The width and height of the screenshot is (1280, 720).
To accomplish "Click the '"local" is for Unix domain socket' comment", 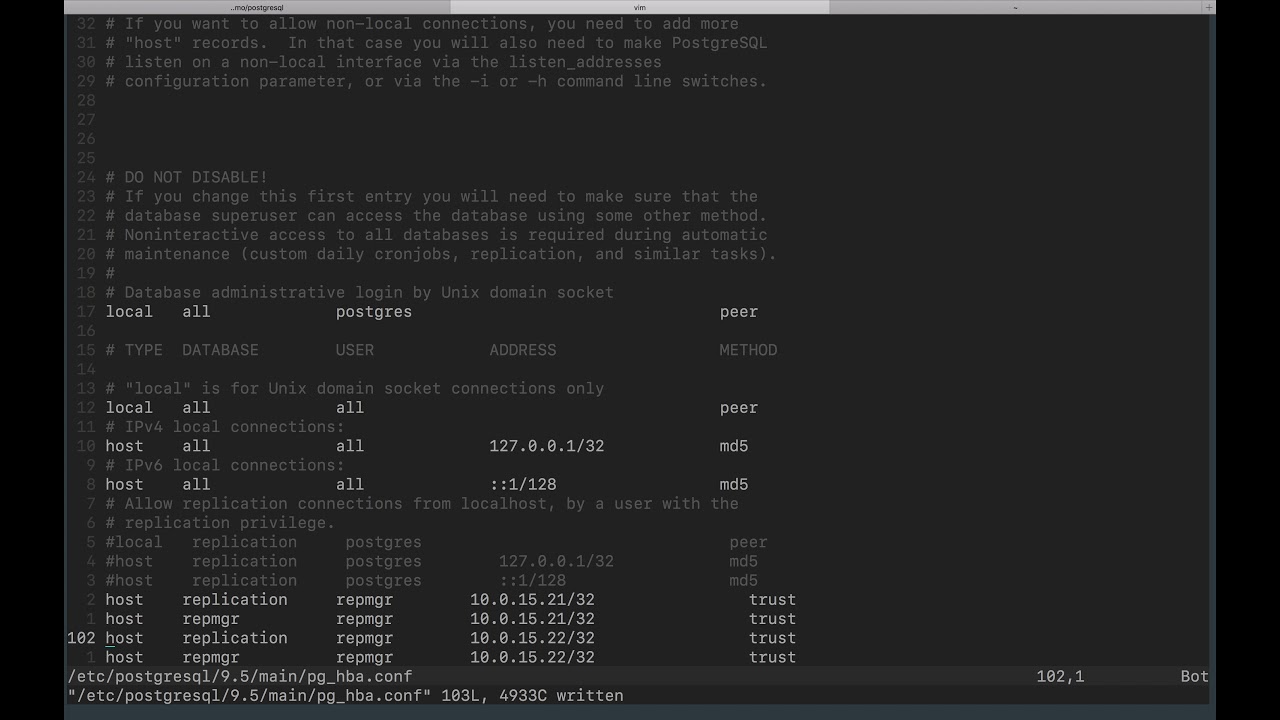I will point(355,388).
